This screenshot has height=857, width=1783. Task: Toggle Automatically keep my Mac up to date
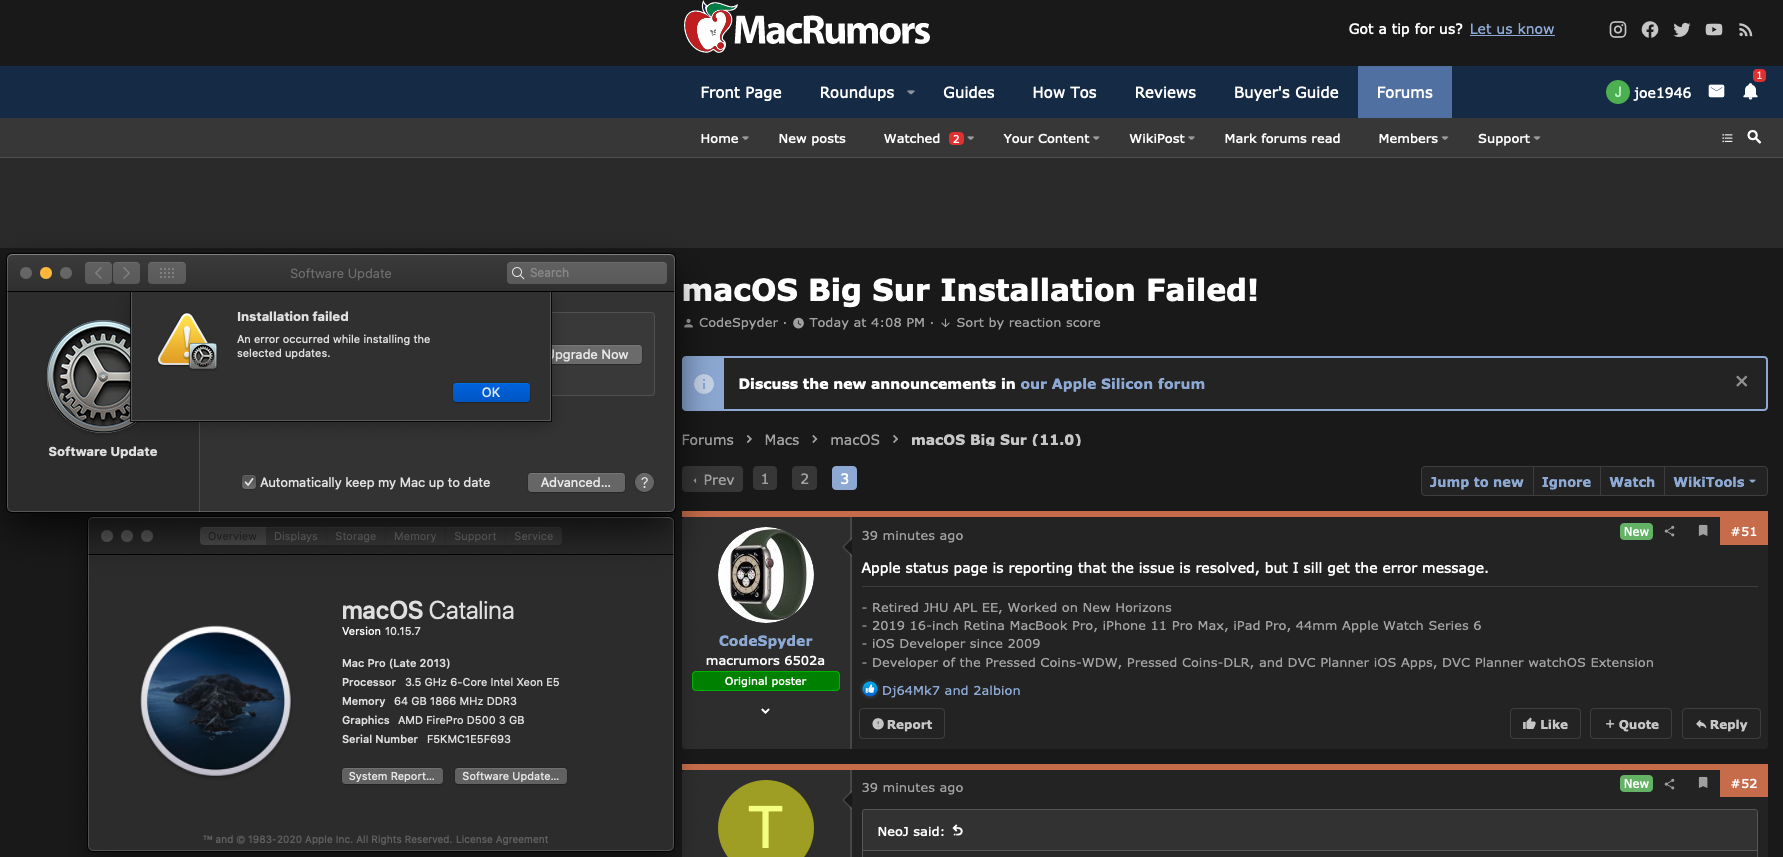coord(249,482)
